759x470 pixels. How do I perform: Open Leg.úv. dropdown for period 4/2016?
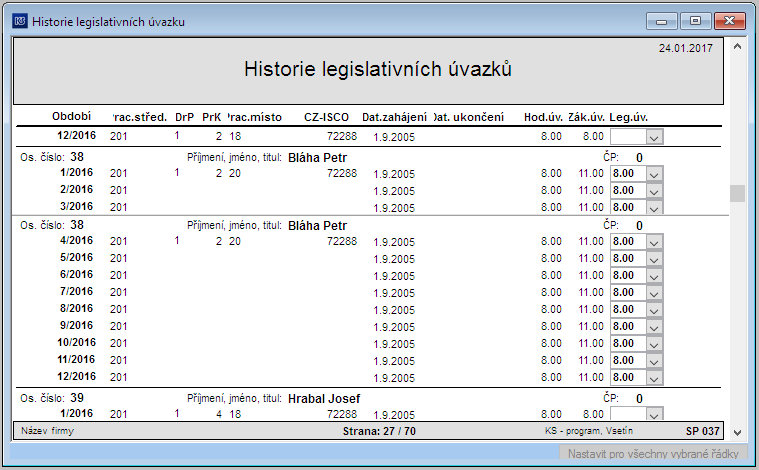(654, 242)
